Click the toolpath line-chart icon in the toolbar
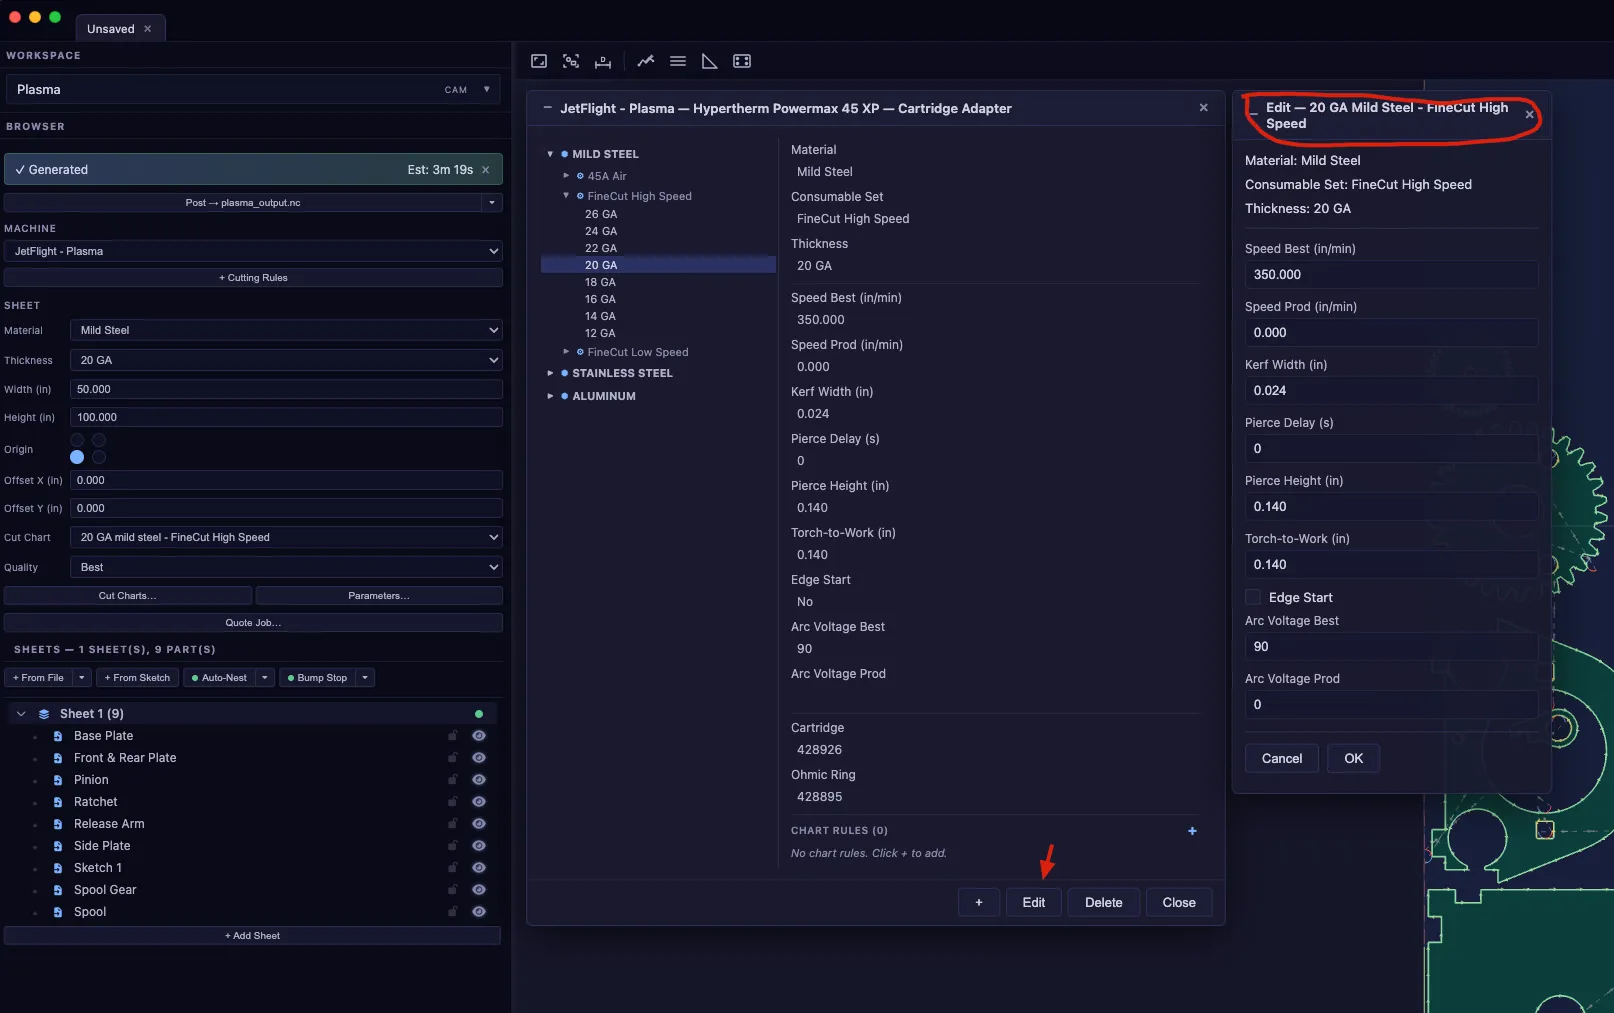The height and width of the screenshot is (1013, 1614). (646, 61)
